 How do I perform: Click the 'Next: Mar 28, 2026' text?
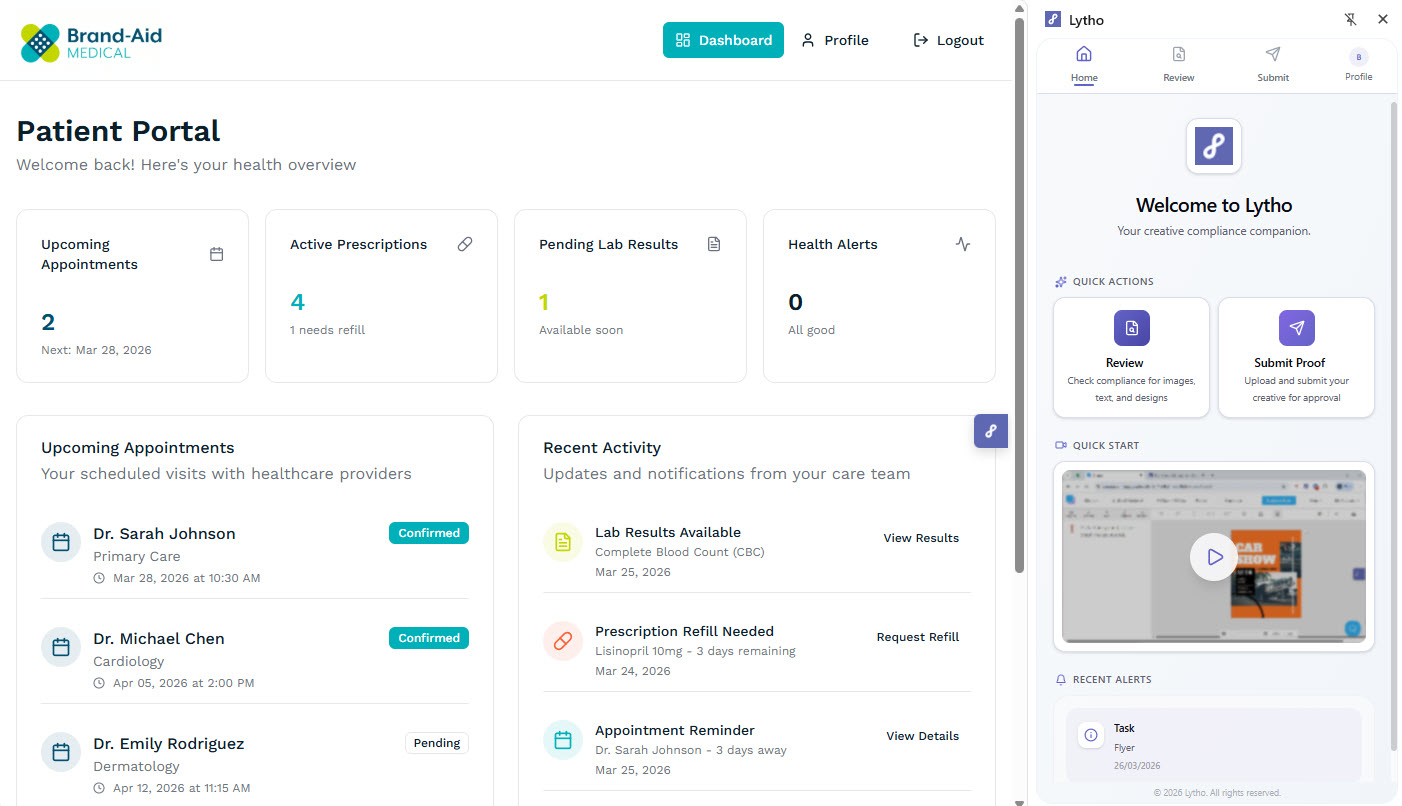pos(97,350)
